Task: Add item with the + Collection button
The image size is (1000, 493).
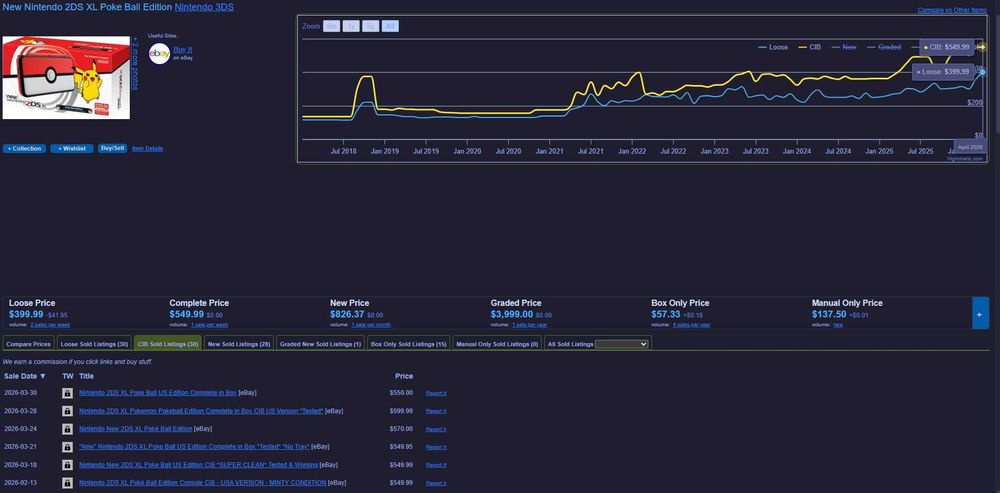Action: pyautogui.click(x=24, y=149)
